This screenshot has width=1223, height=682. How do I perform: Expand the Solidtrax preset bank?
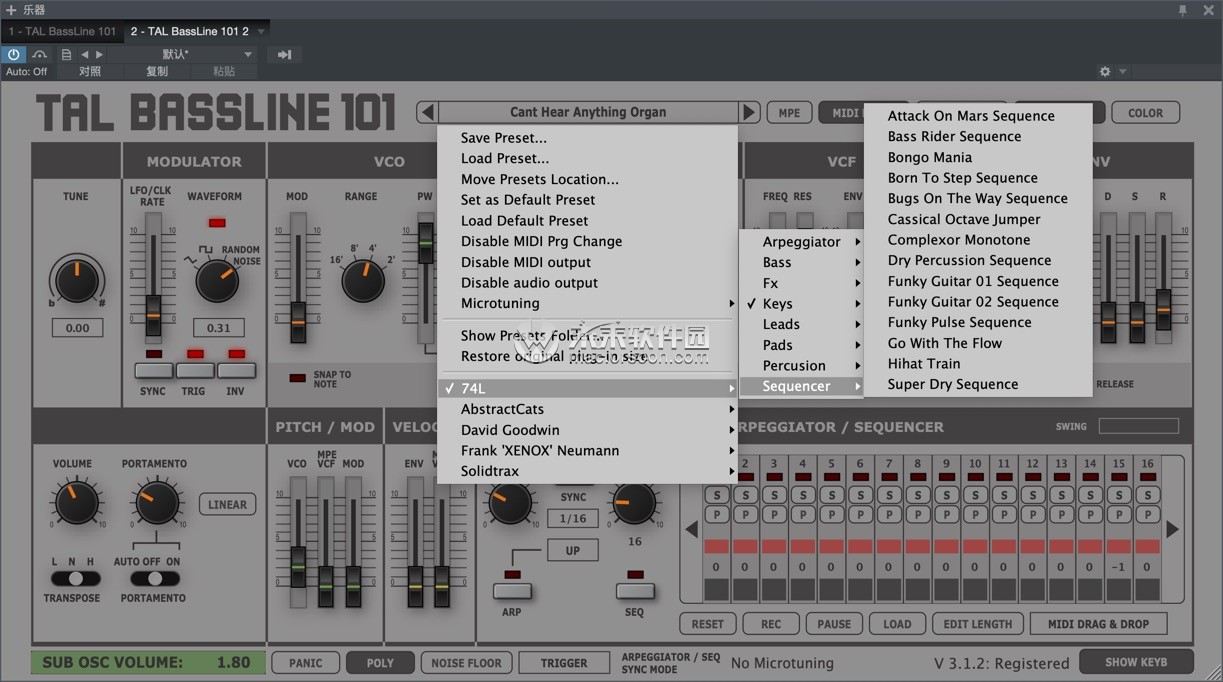click(x=588, y=471)
